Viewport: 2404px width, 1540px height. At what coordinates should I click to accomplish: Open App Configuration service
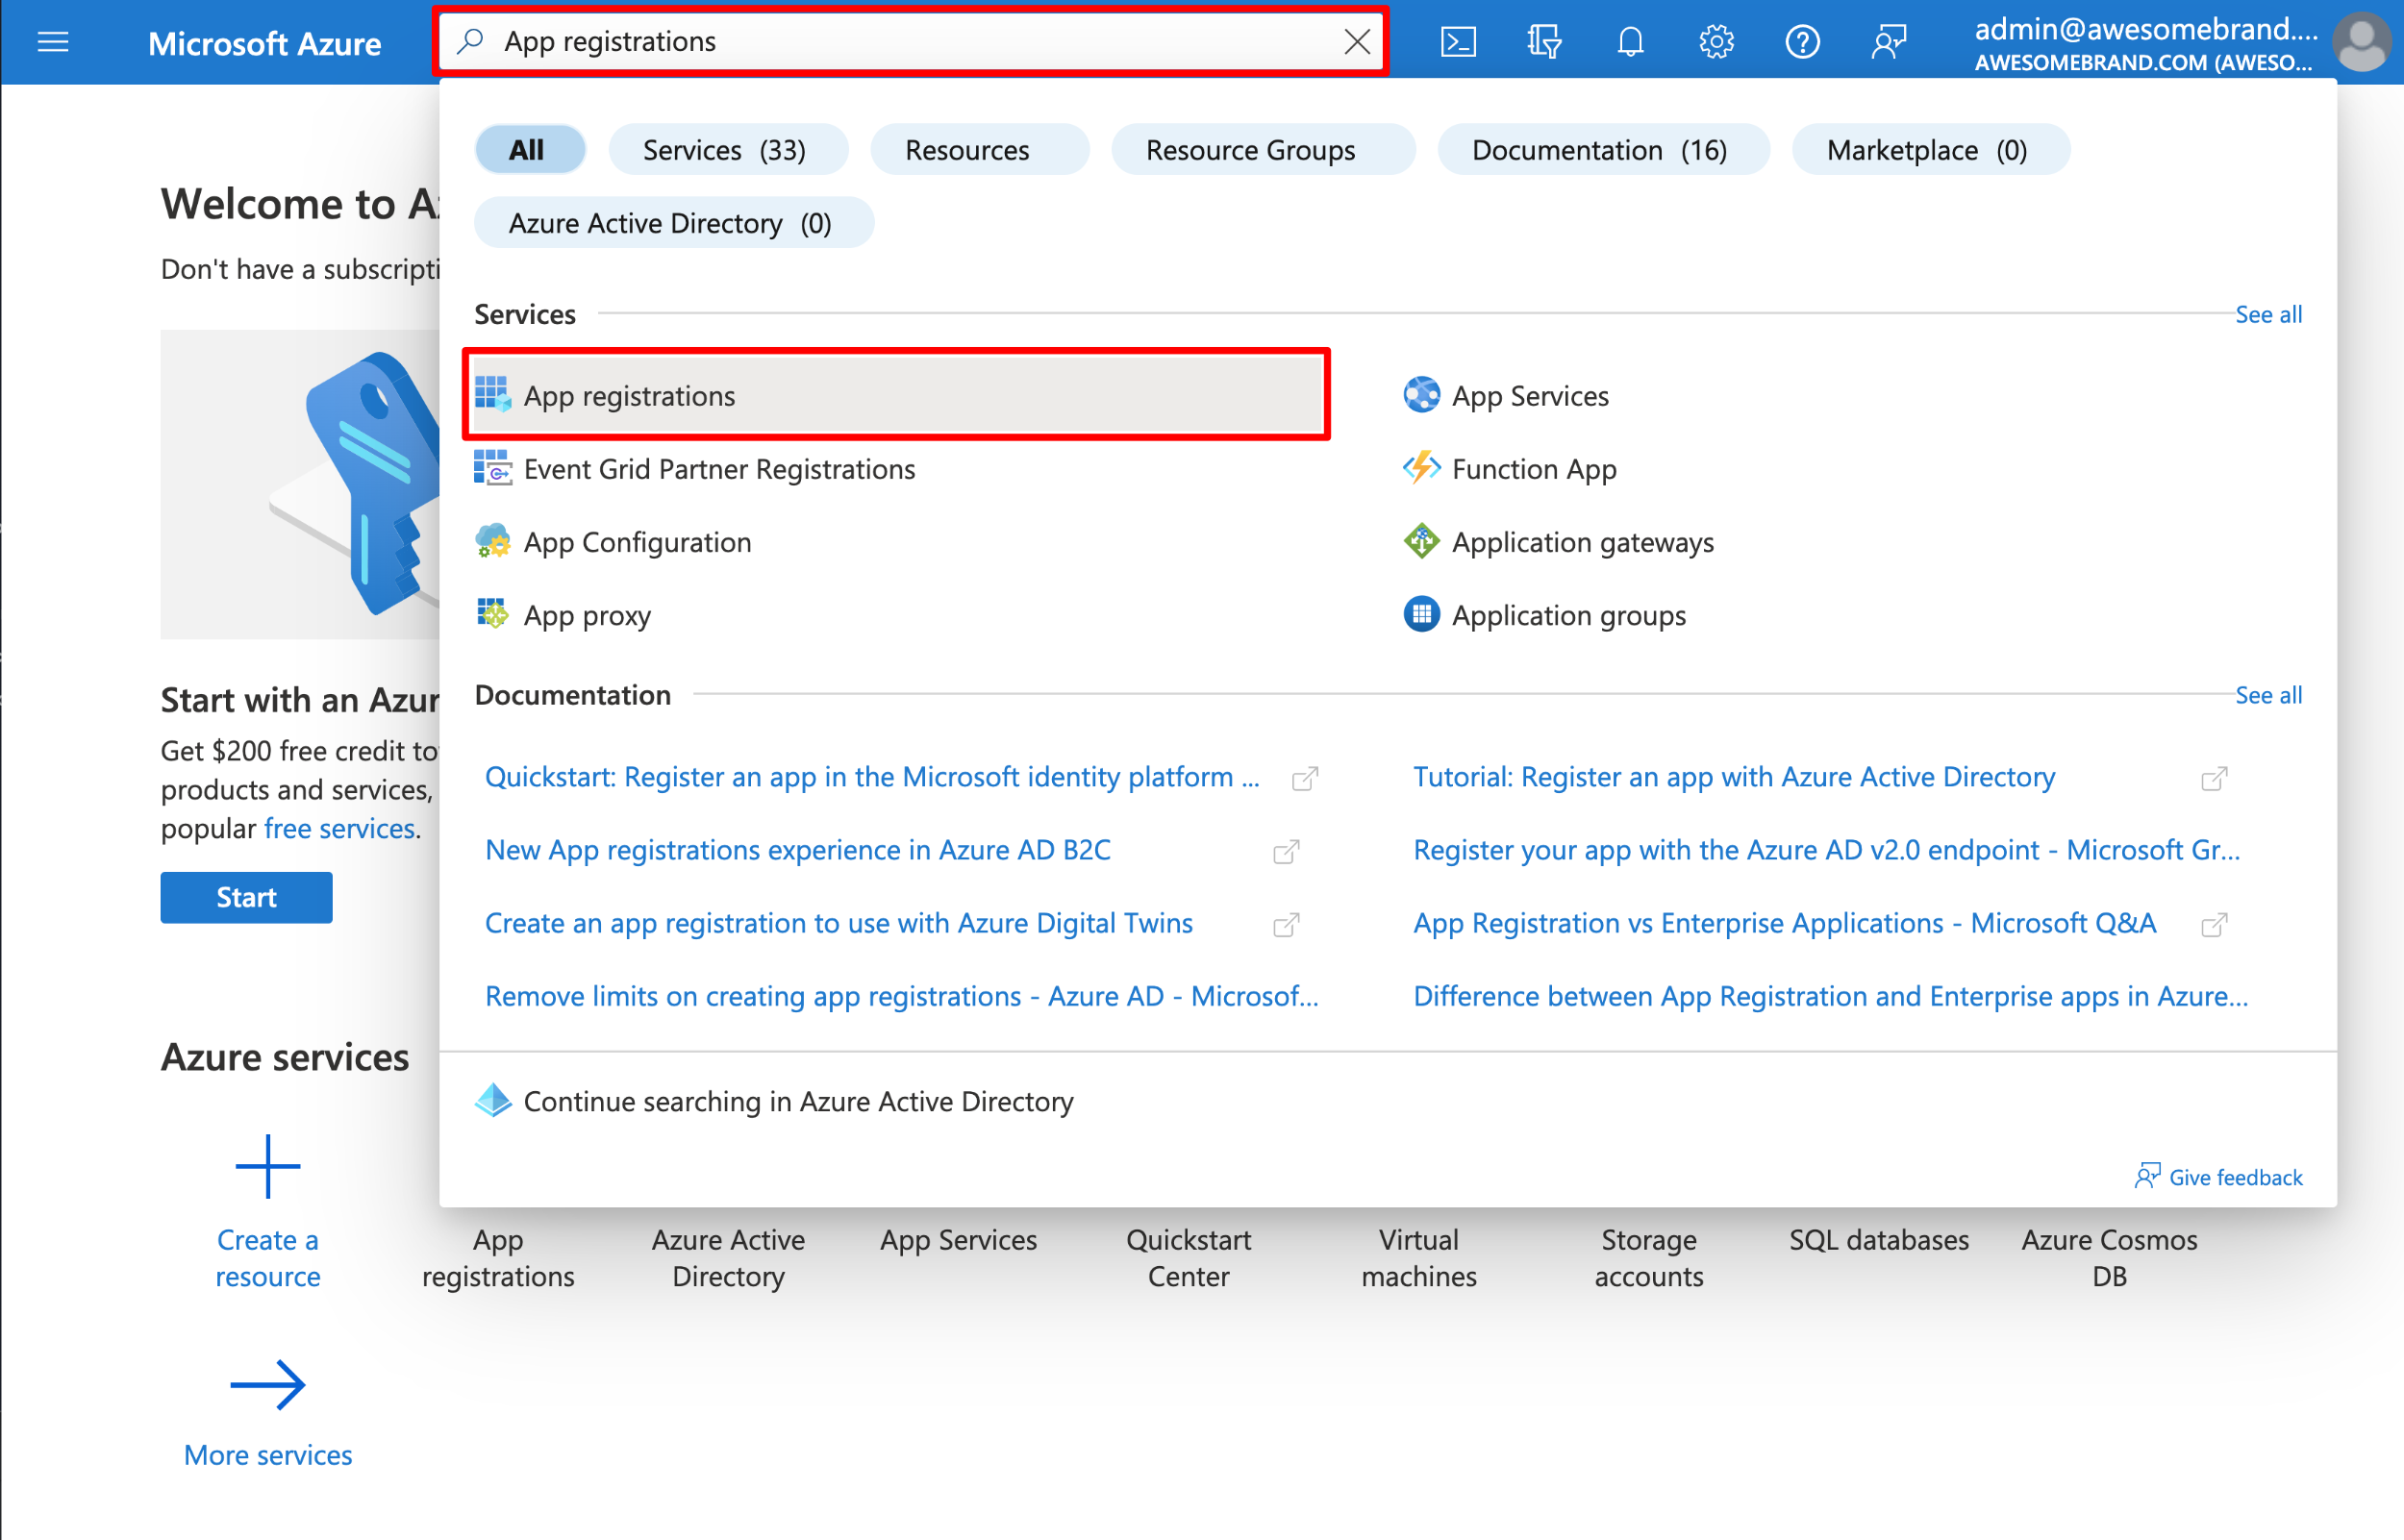(x=637, y=541)
